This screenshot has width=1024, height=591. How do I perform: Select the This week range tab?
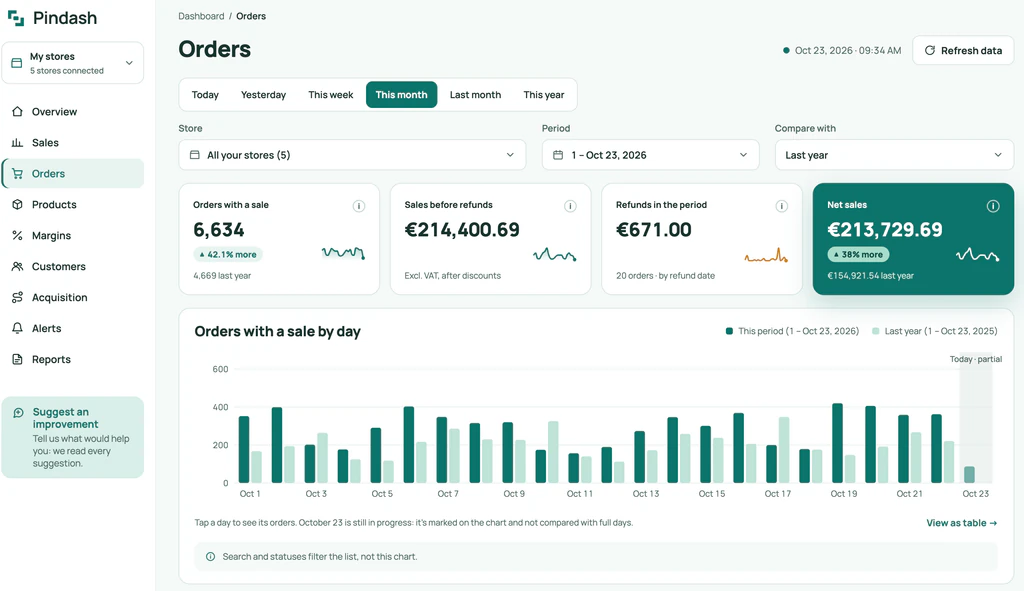tap(330, 95)
